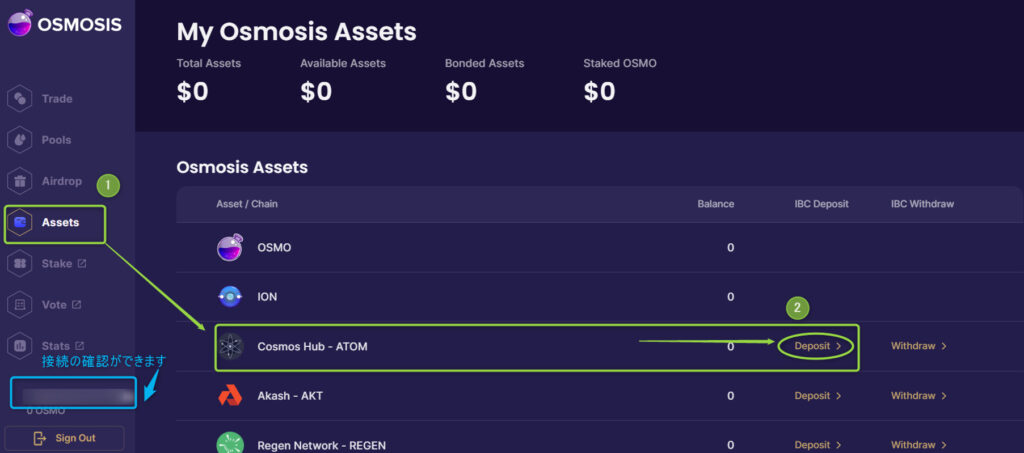Click the Regen Network token icon
1024x453 pixels.
pos(230,443)
